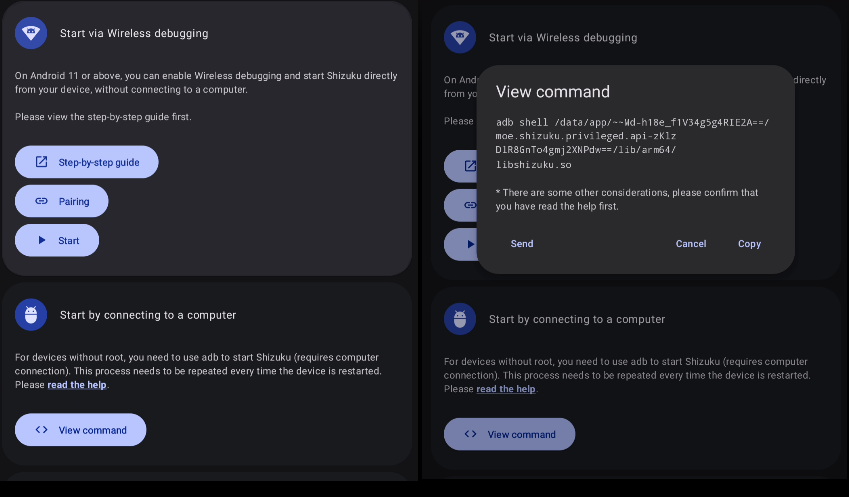The image size is (849, 497).
Task: Tap the Start button in left screenshot
Action: 57,240
